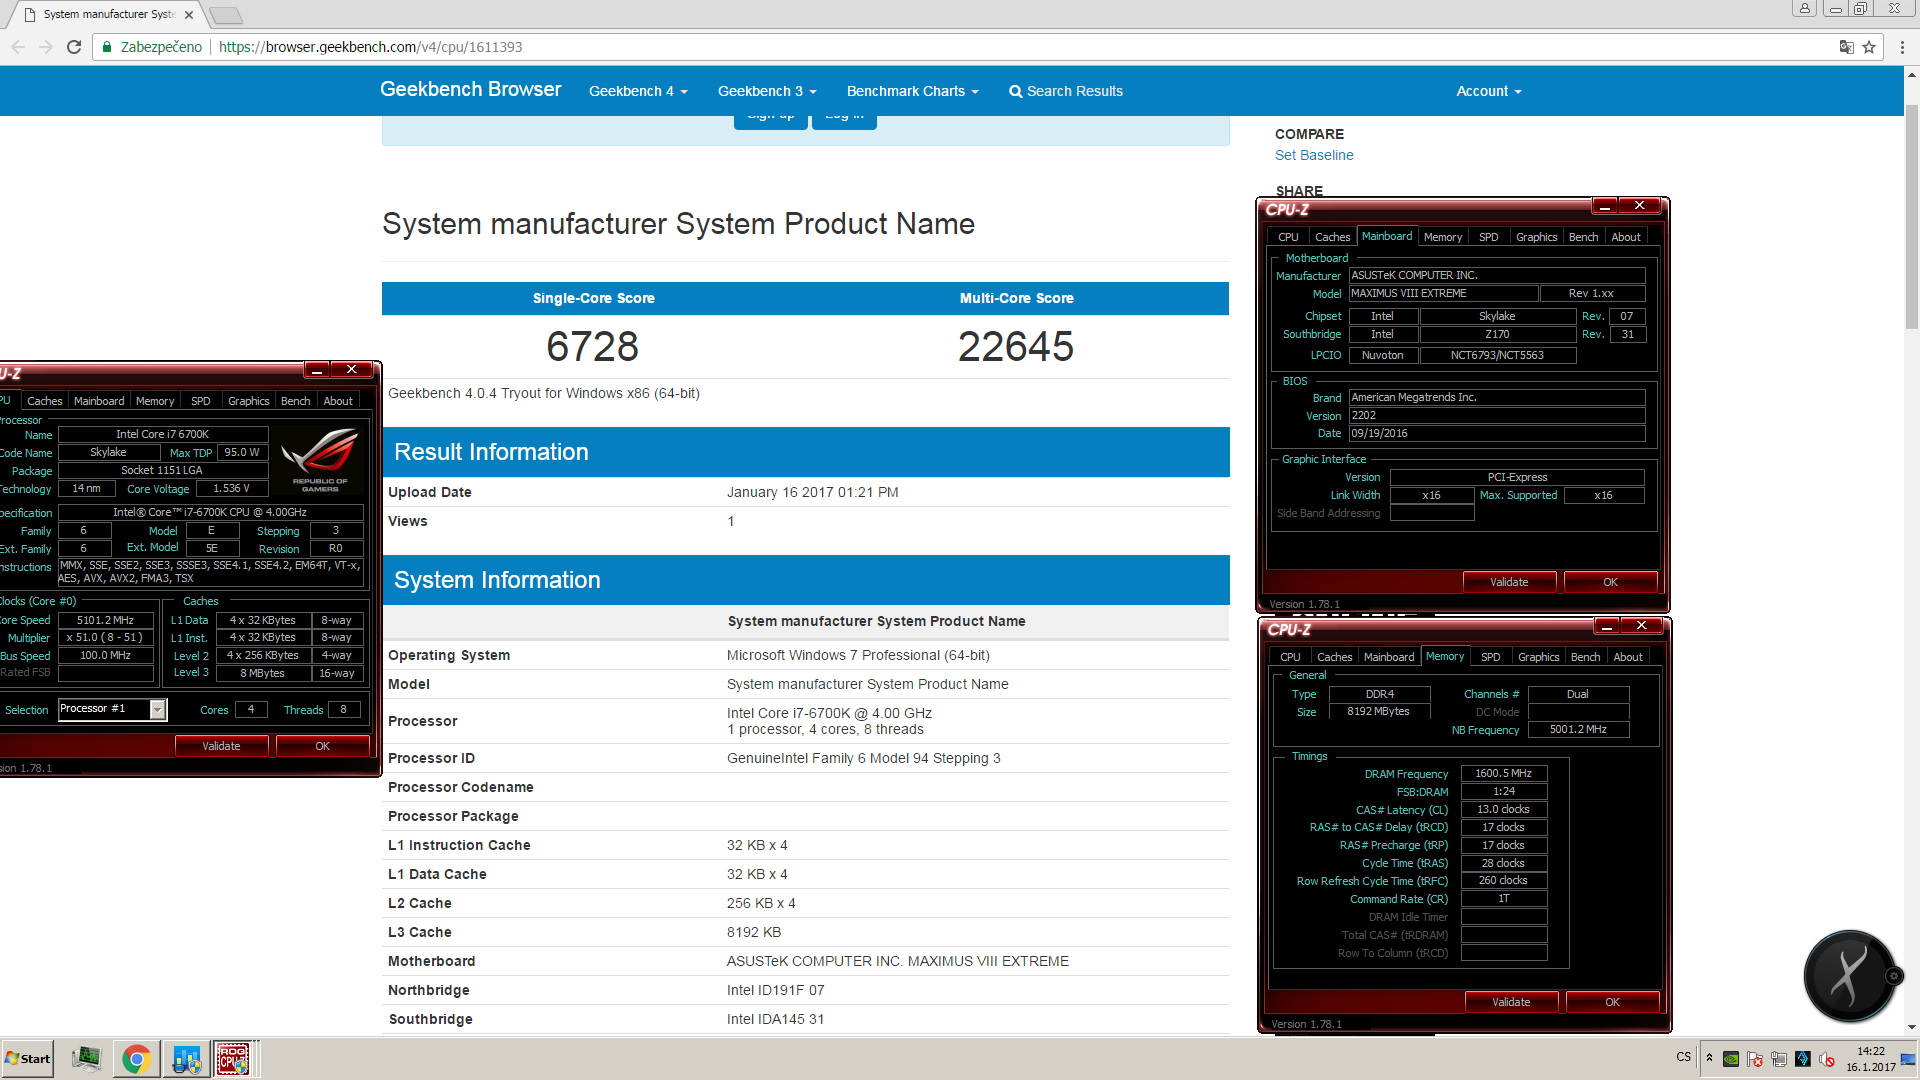Click the multi-core score 22645

pos(1016,347)
